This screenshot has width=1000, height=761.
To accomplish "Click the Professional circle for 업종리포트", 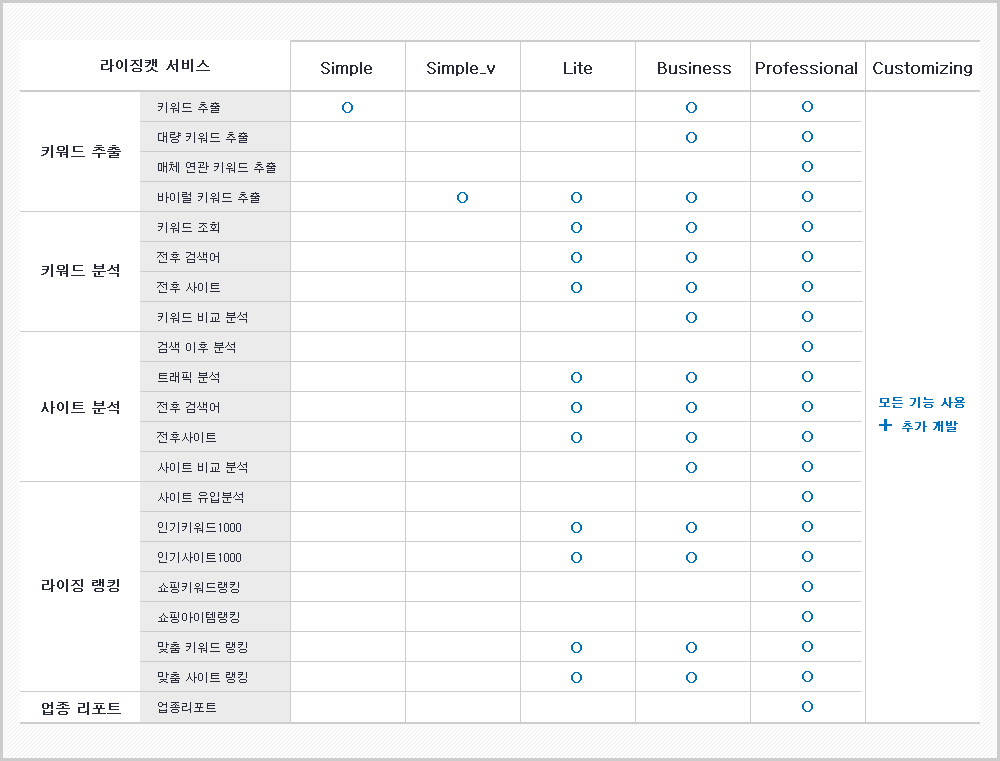I will pos(807,706).
